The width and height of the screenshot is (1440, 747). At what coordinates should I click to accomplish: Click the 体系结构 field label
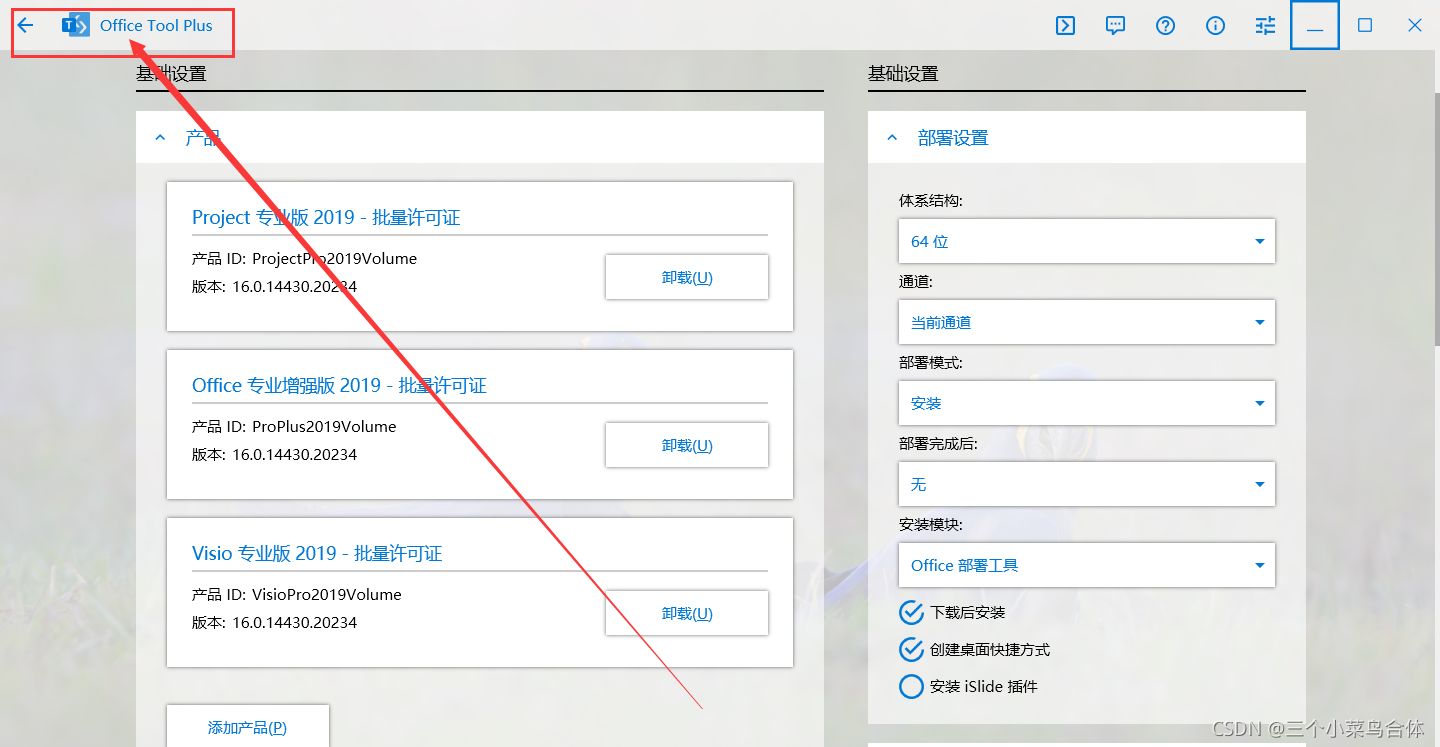pyautogui.click(x=930, y=200)
